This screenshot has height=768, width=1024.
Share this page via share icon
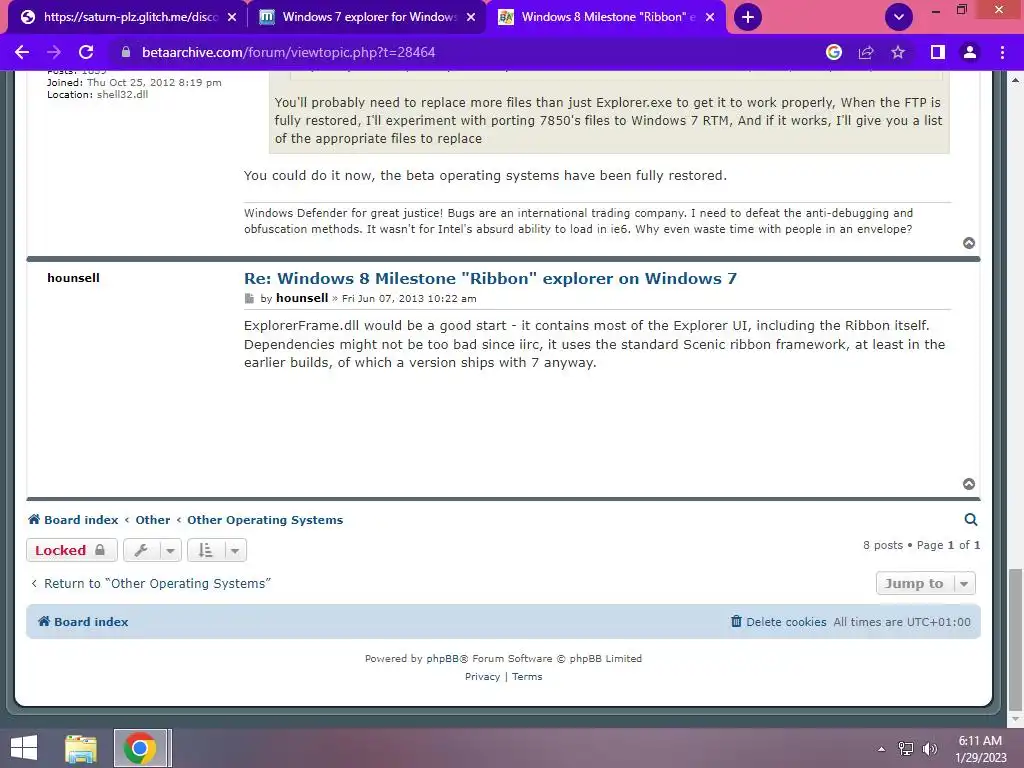[866, 52]
